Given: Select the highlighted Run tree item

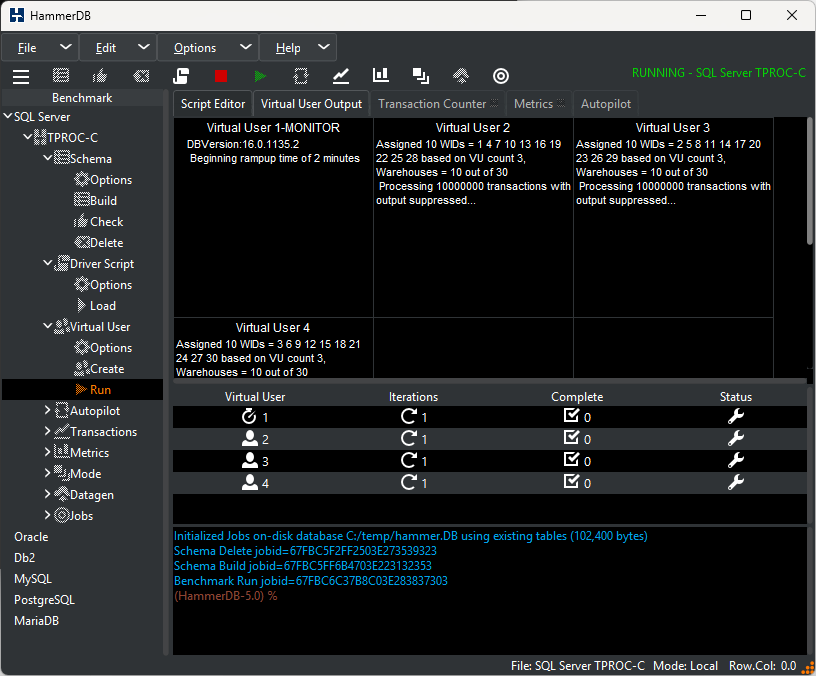Looking at the screenshot, I should (x=83, y=390).
